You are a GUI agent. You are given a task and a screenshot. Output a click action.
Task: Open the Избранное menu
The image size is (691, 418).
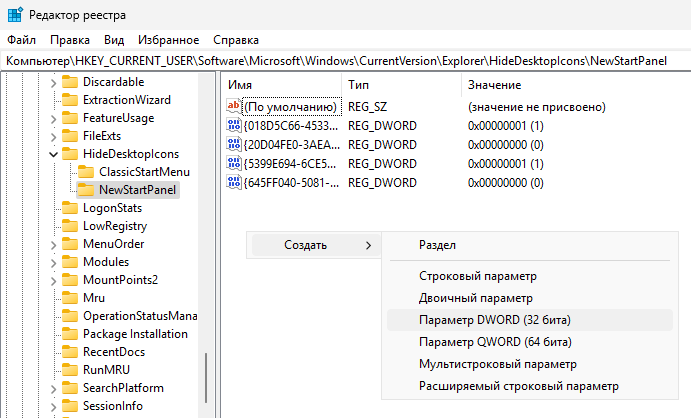[169, 40]
